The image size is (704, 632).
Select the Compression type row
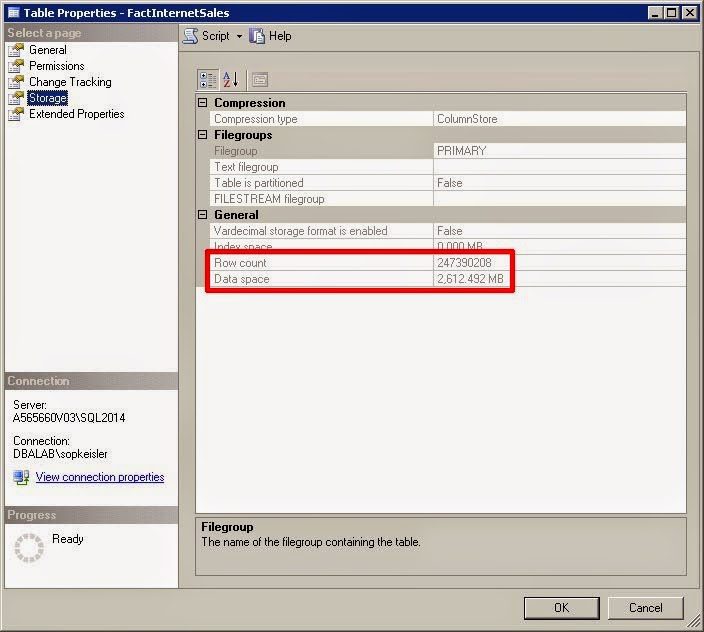[x=448, y=119]
